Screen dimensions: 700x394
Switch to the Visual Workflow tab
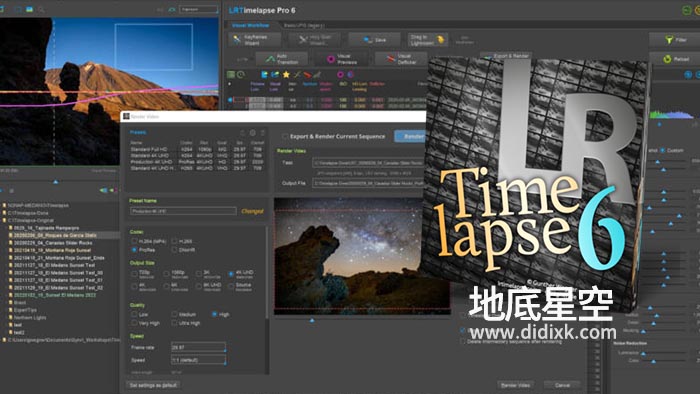tap(250, 25)
